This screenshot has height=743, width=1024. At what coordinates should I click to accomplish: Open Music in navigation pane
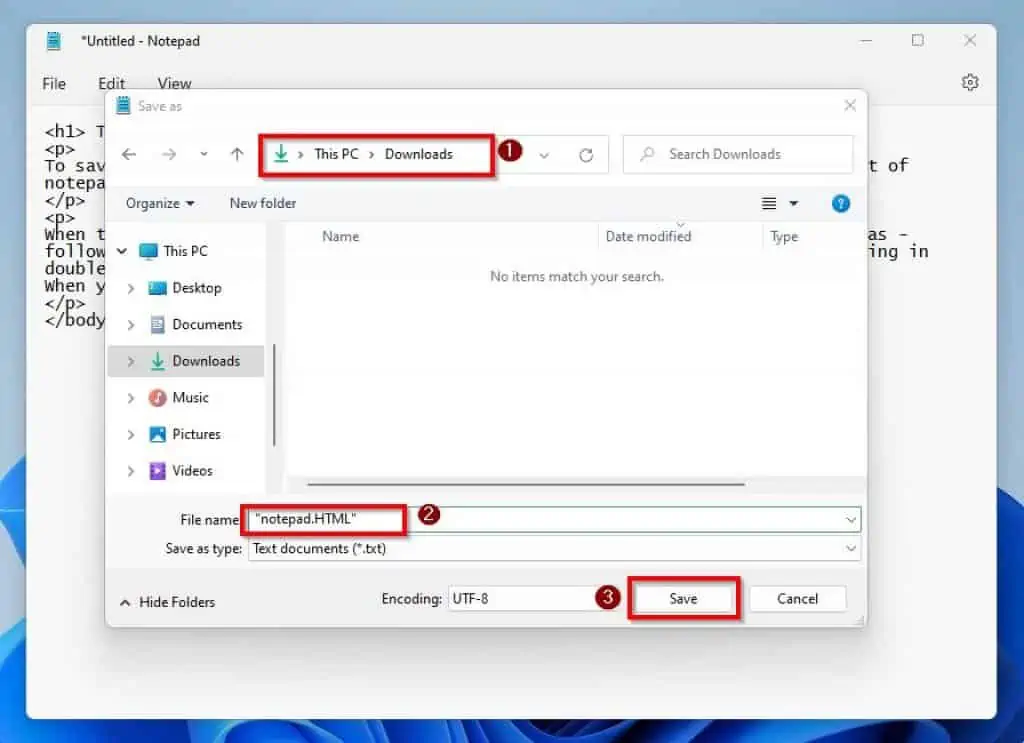click(x=190, y=398)
